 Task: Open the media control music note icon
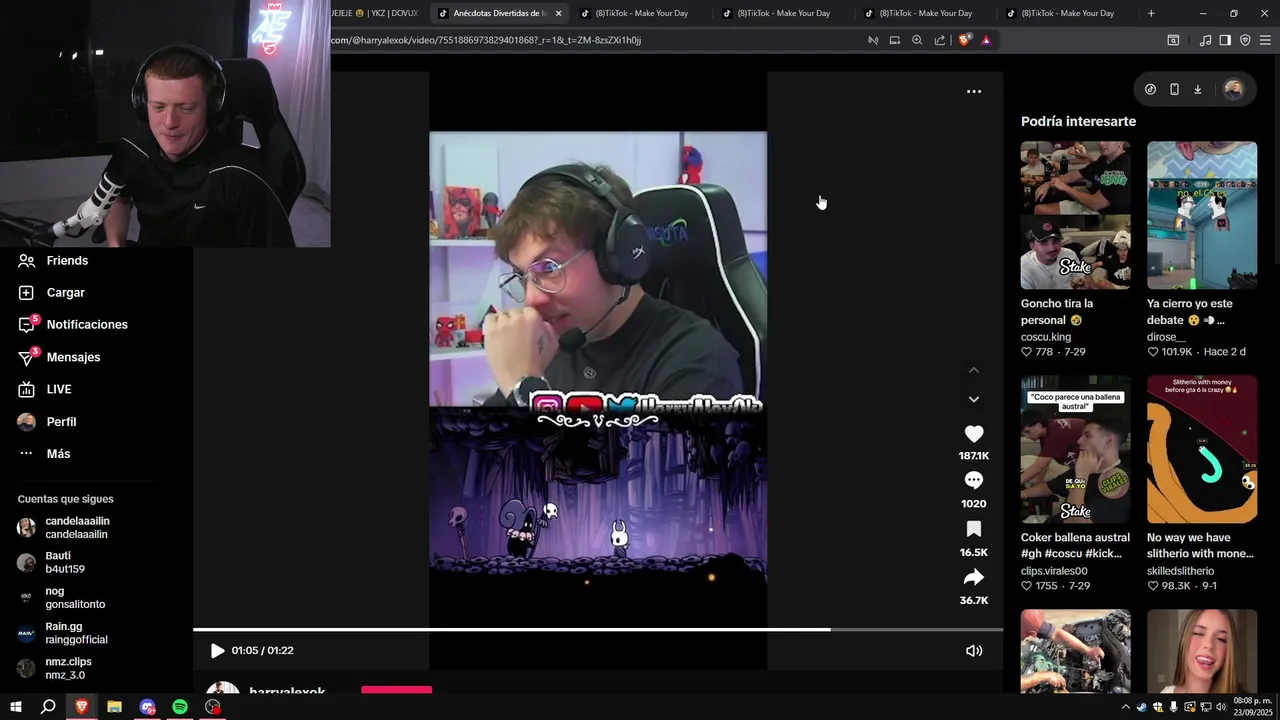click(x=1205, y=40)
